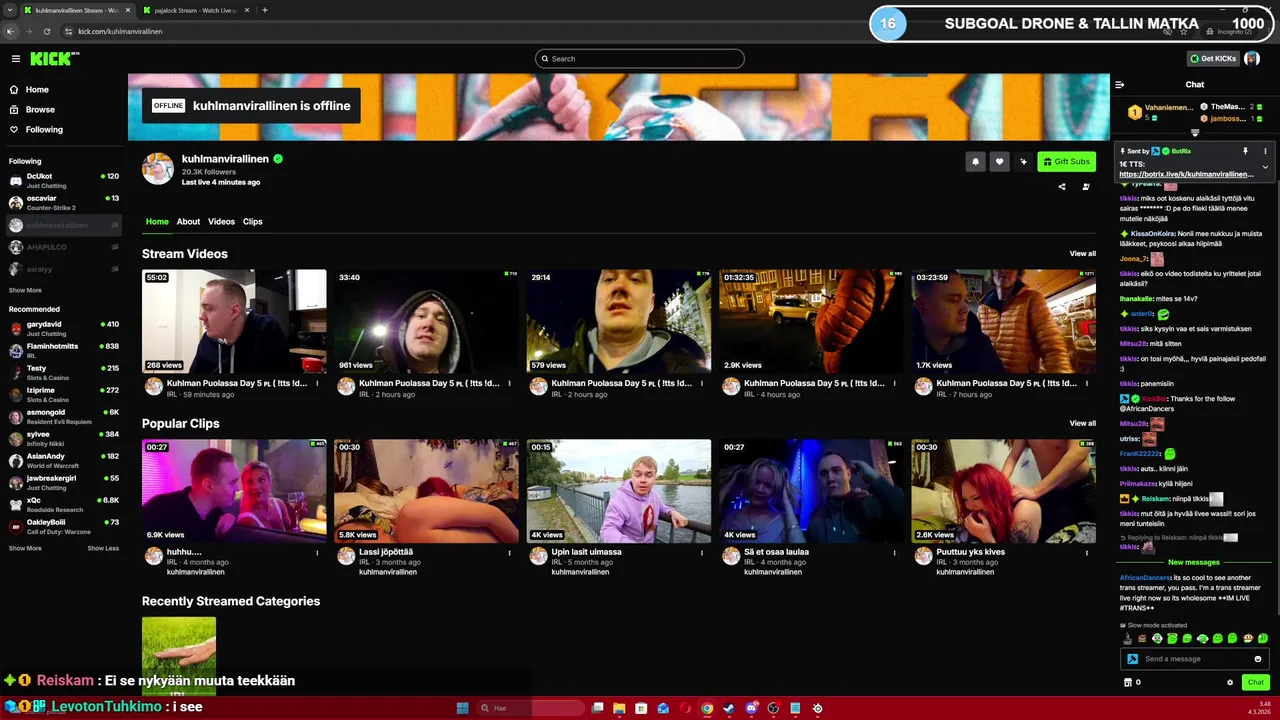The height and width of the screenshot is (720, 1280).
Task: Open File Explorer from the taskbar
Action: (x=619, y=708)
